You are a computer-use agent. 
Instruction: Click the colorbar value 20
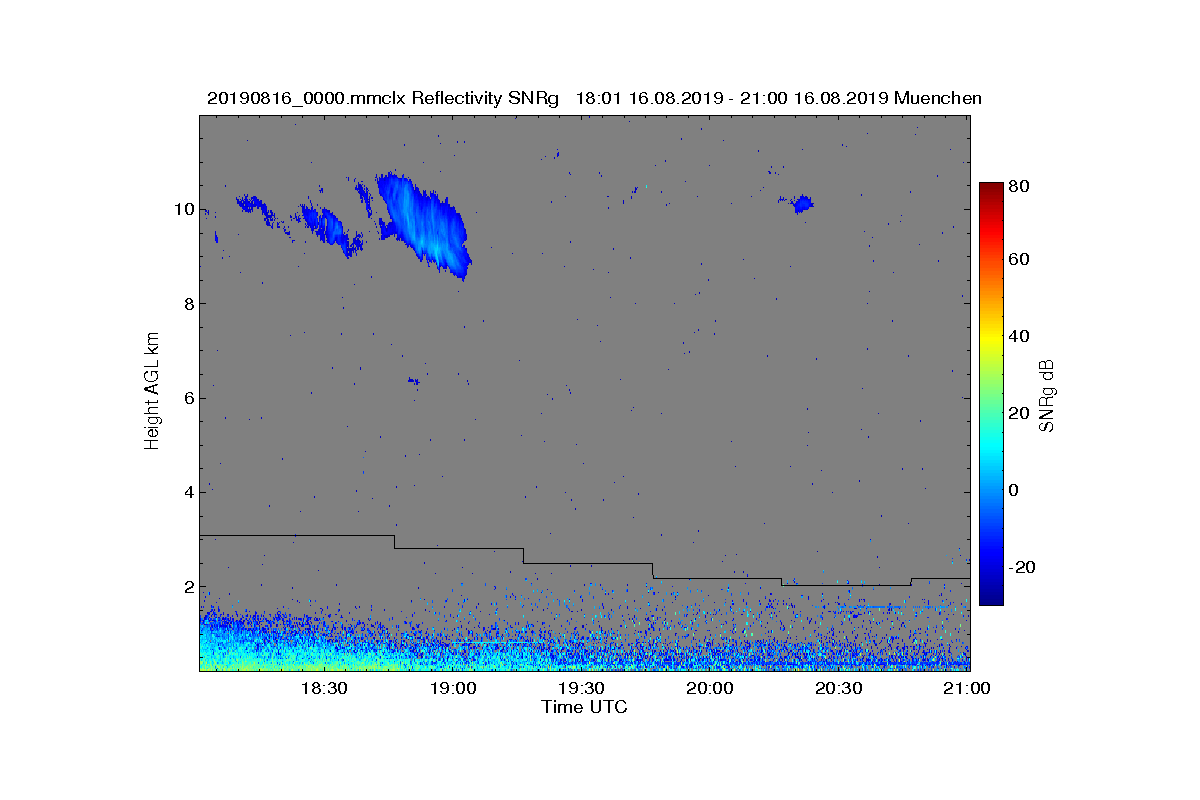click(x=1020, y=414)
